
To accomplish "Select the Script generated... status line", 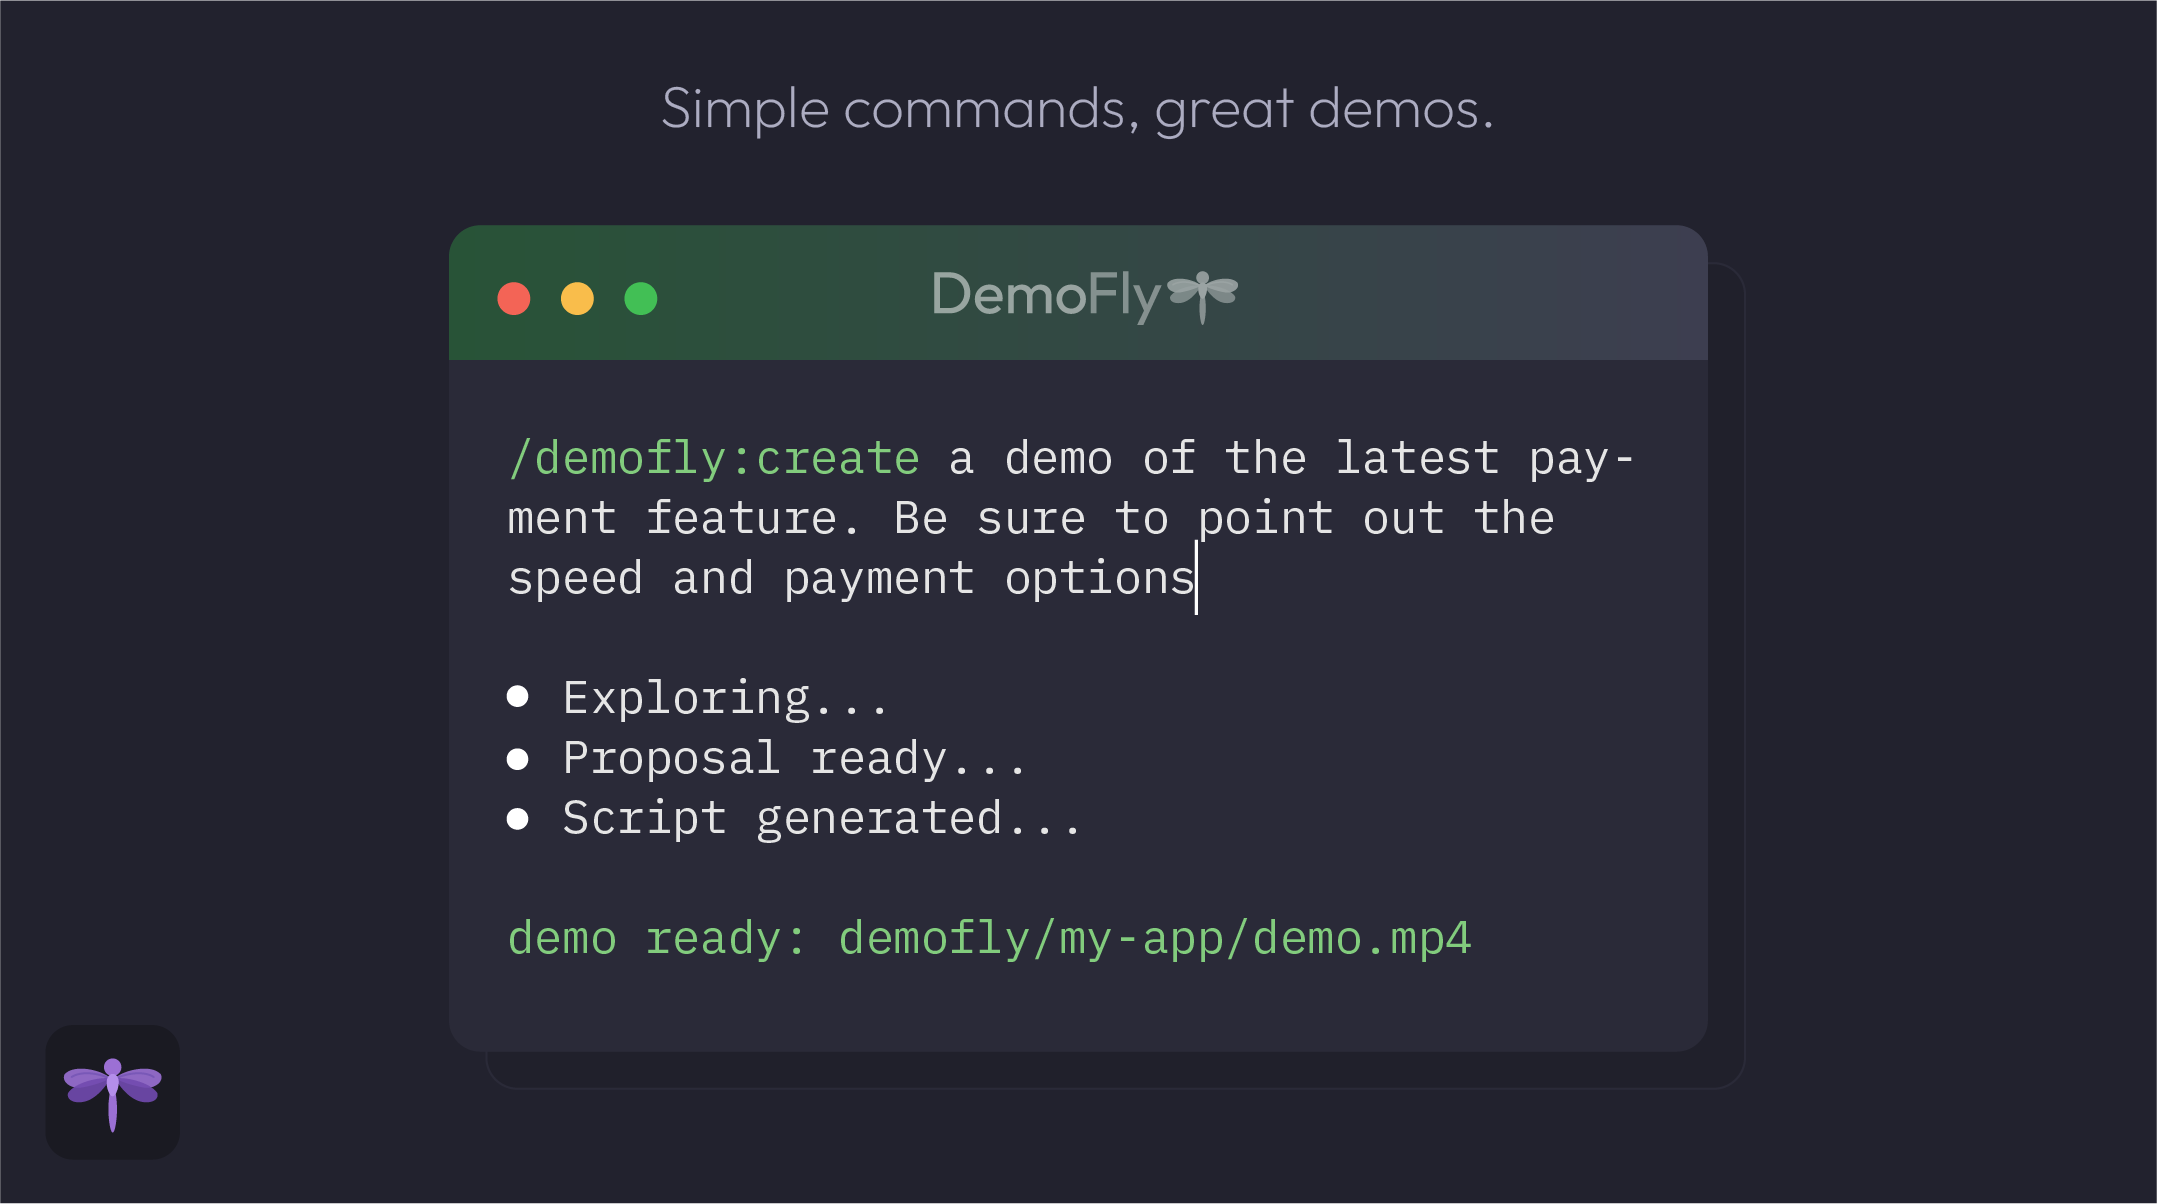I will point(820,818).
